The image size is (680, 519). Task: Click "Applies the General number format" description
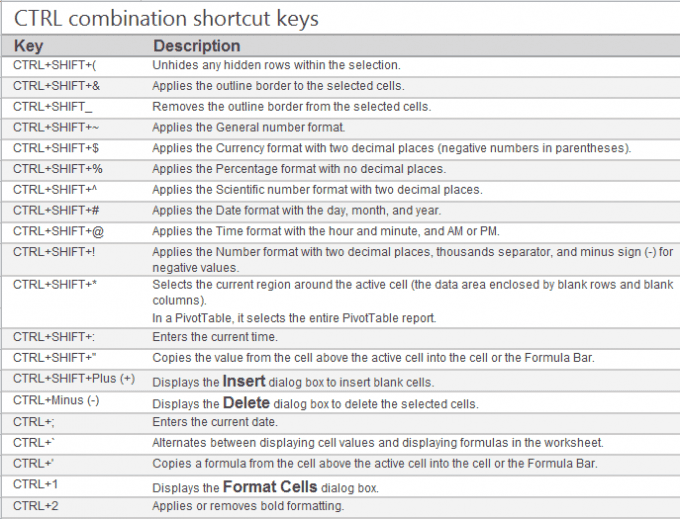coord(248,127)
